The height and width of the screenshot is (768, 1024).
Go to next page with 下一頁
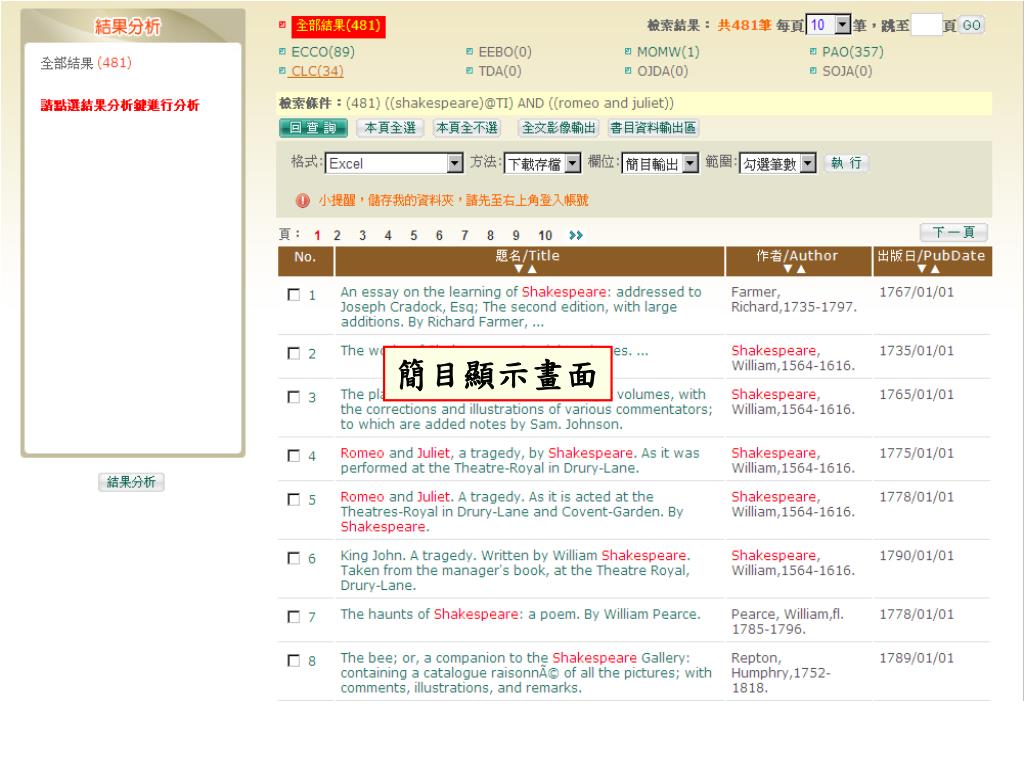[953, 232]
